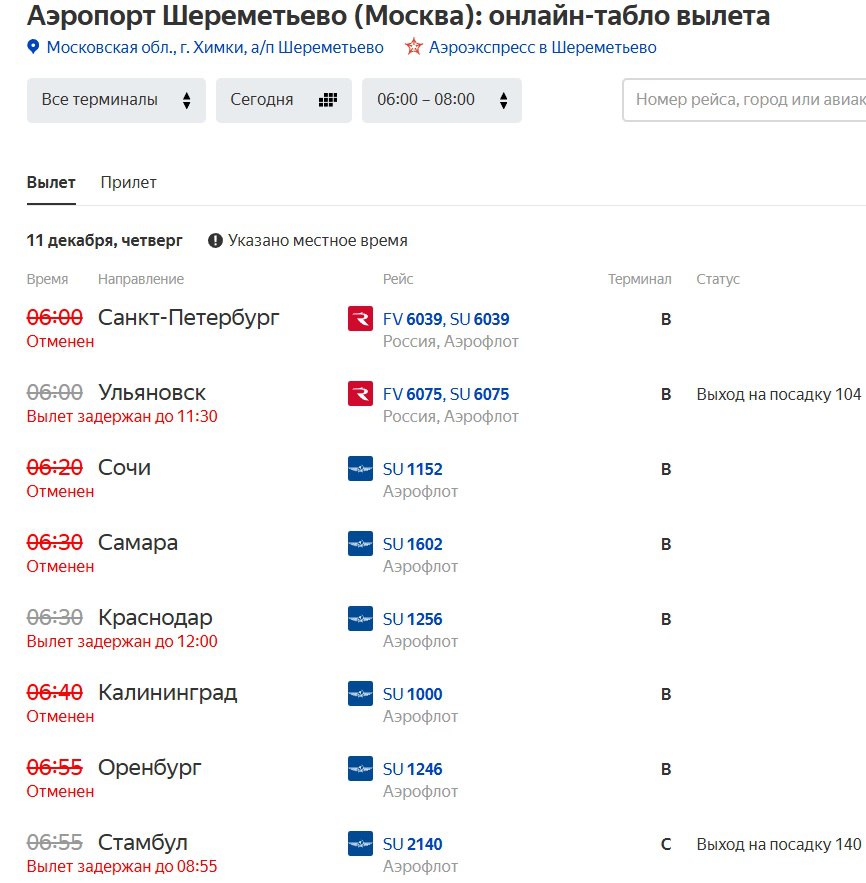Click the location pin icon beside the address
The image size is (866, 883).
[x=33, y=47]
